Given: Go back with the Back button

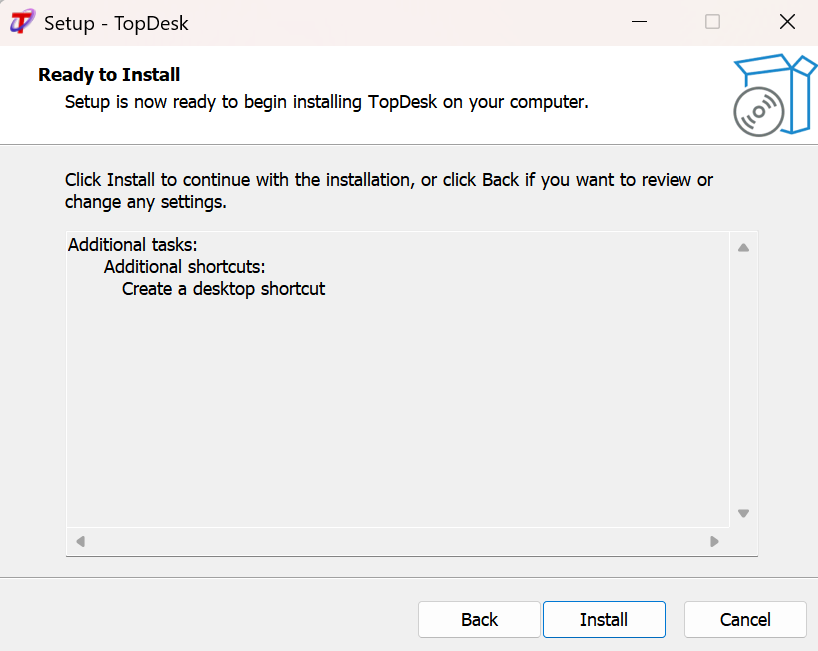Looking at the screenshot, I should [479, 620].
